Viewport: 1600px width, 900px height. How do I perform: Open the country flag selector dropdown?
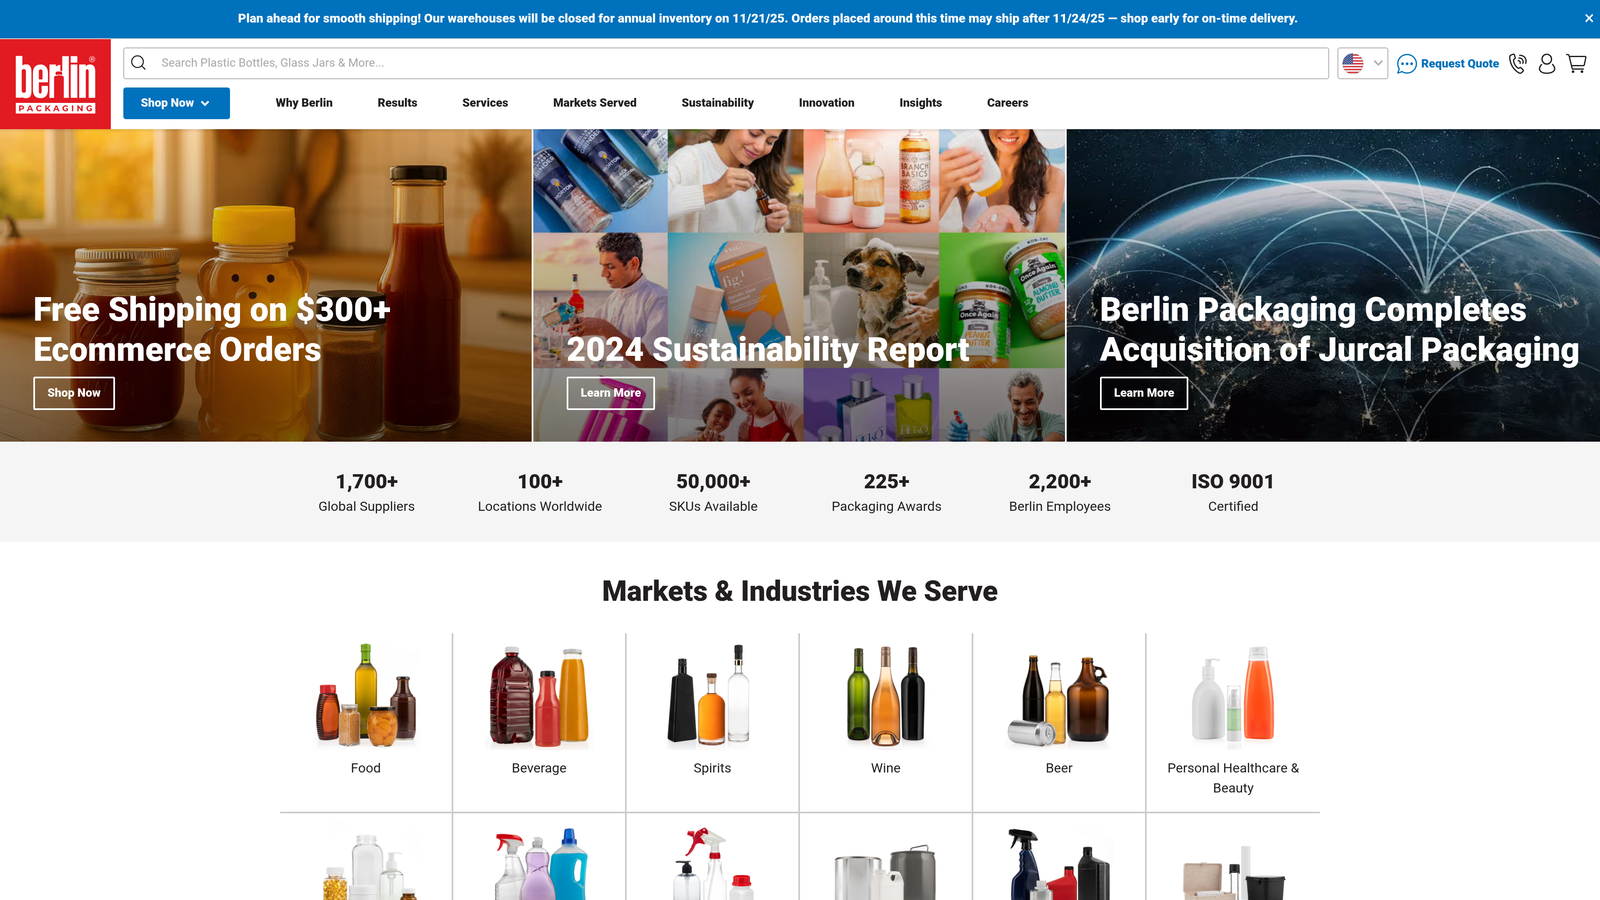click(x=1362, y=63)
